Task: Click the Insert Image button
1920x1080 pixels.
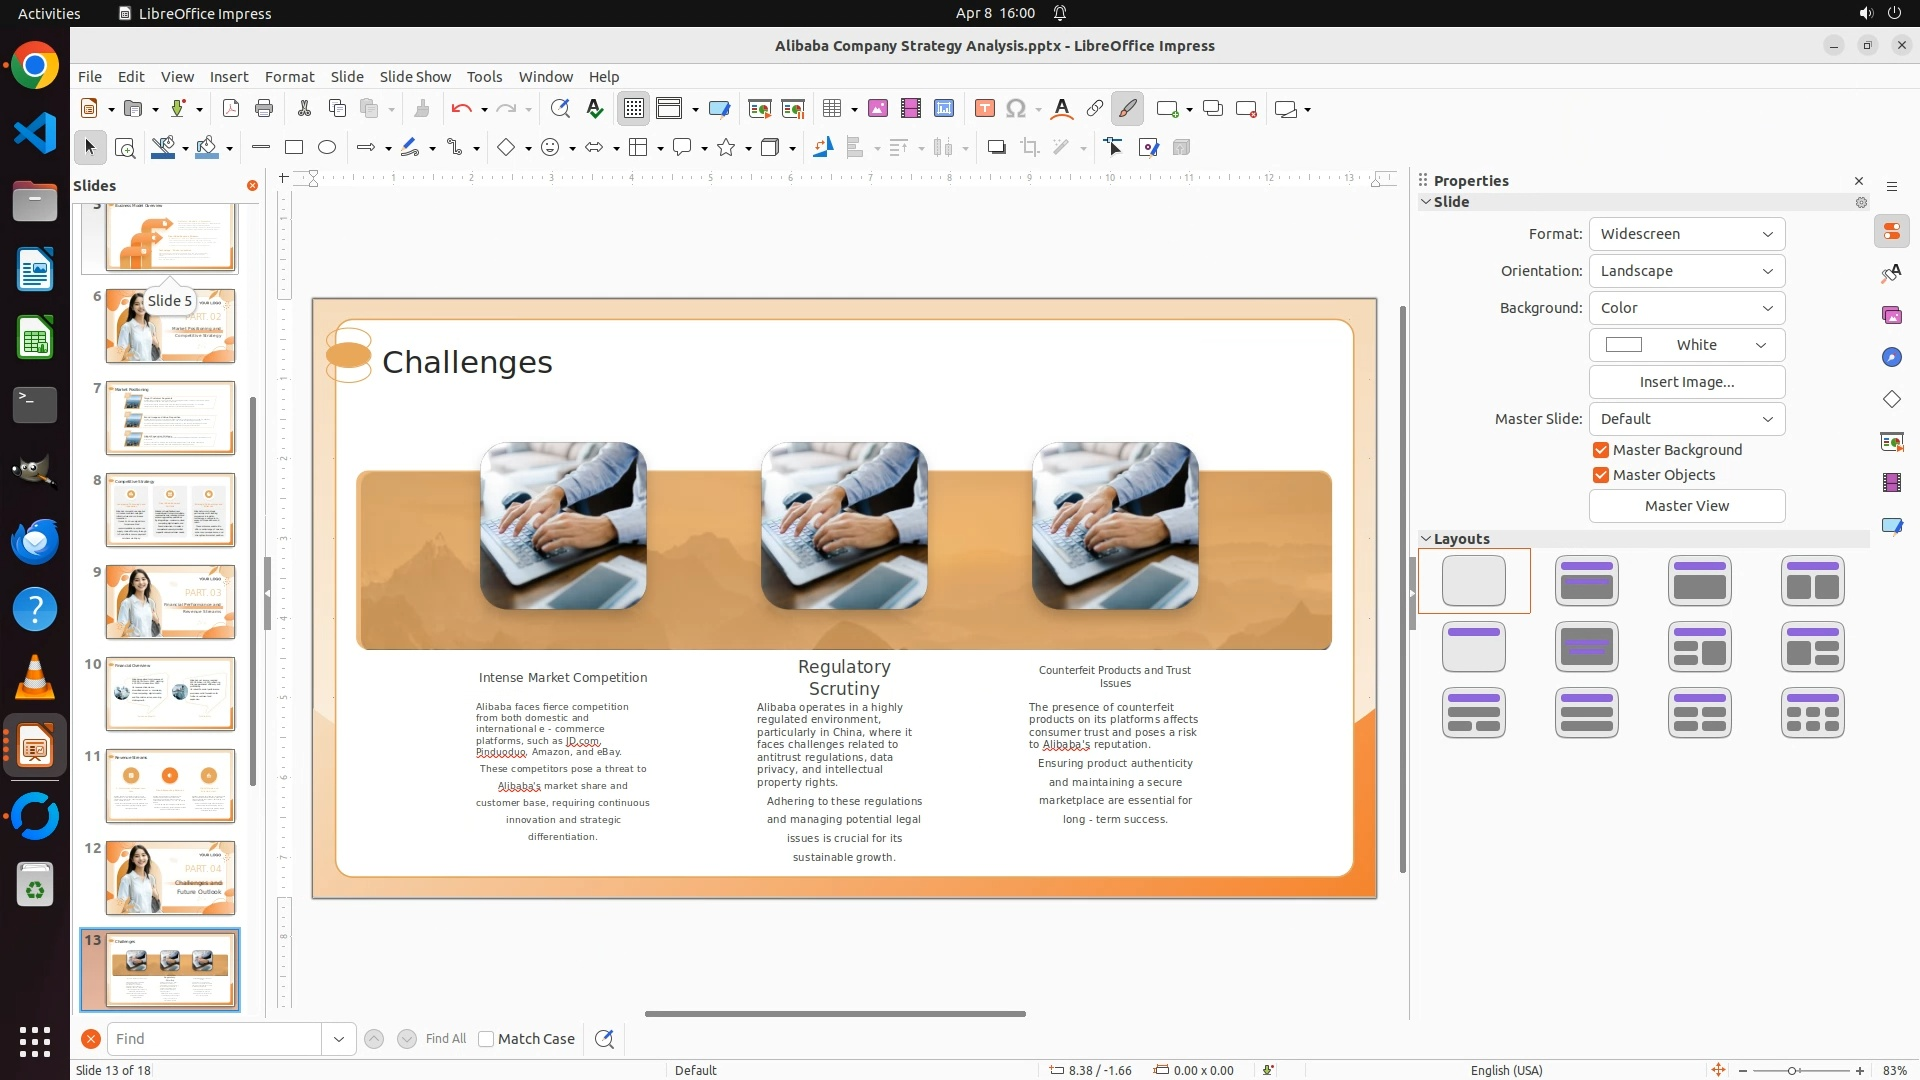Action: (x=1686, y=382)
